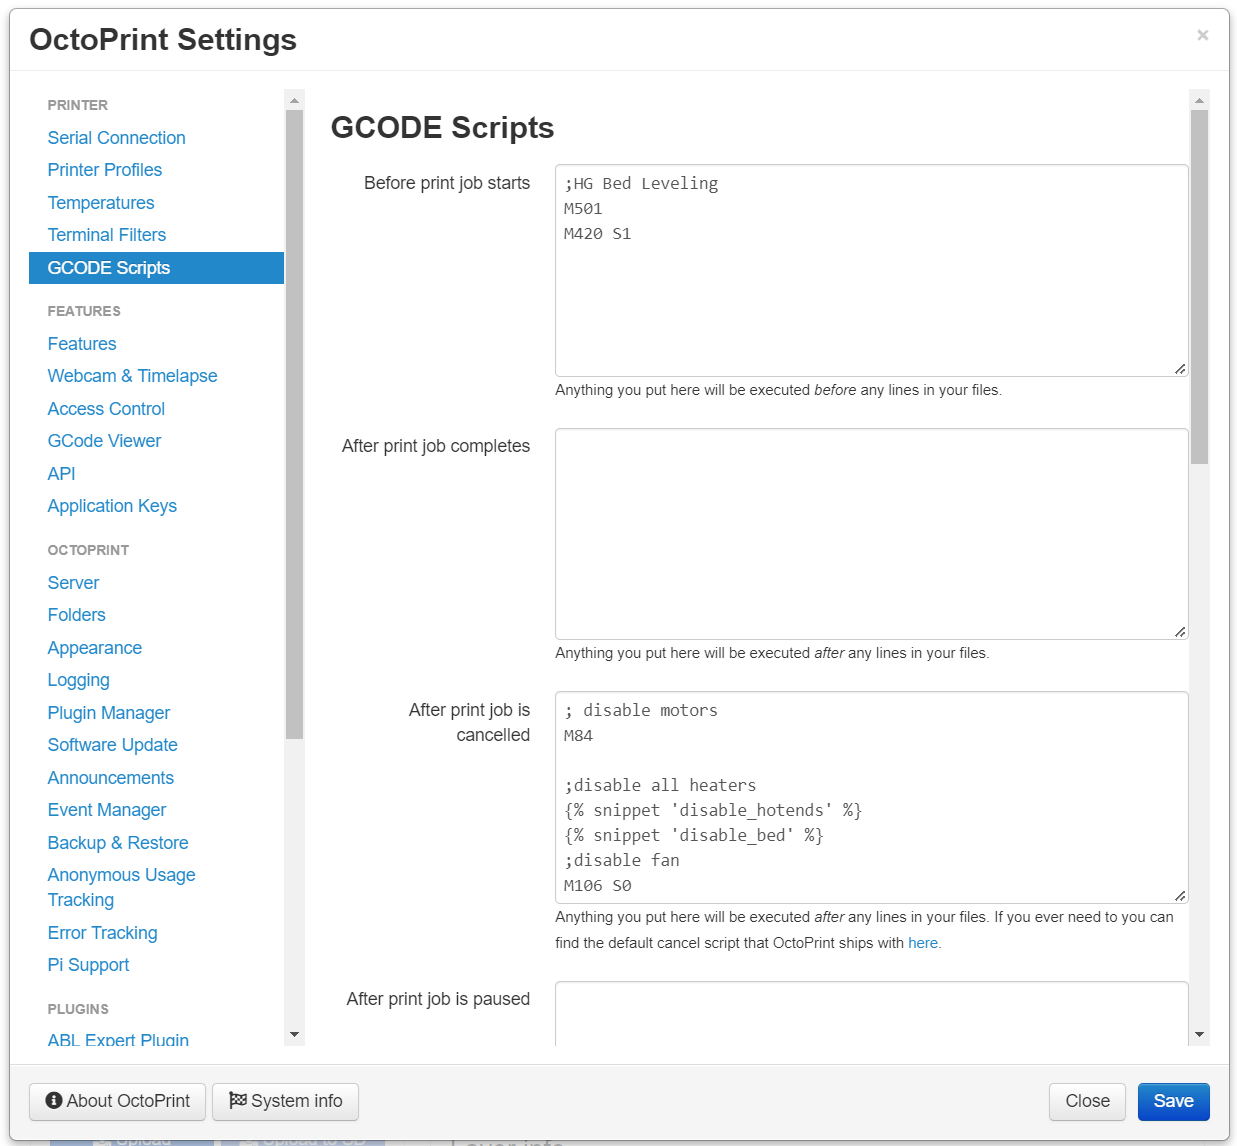
Task: Open Event Manager settings
Action: point(106,810)
